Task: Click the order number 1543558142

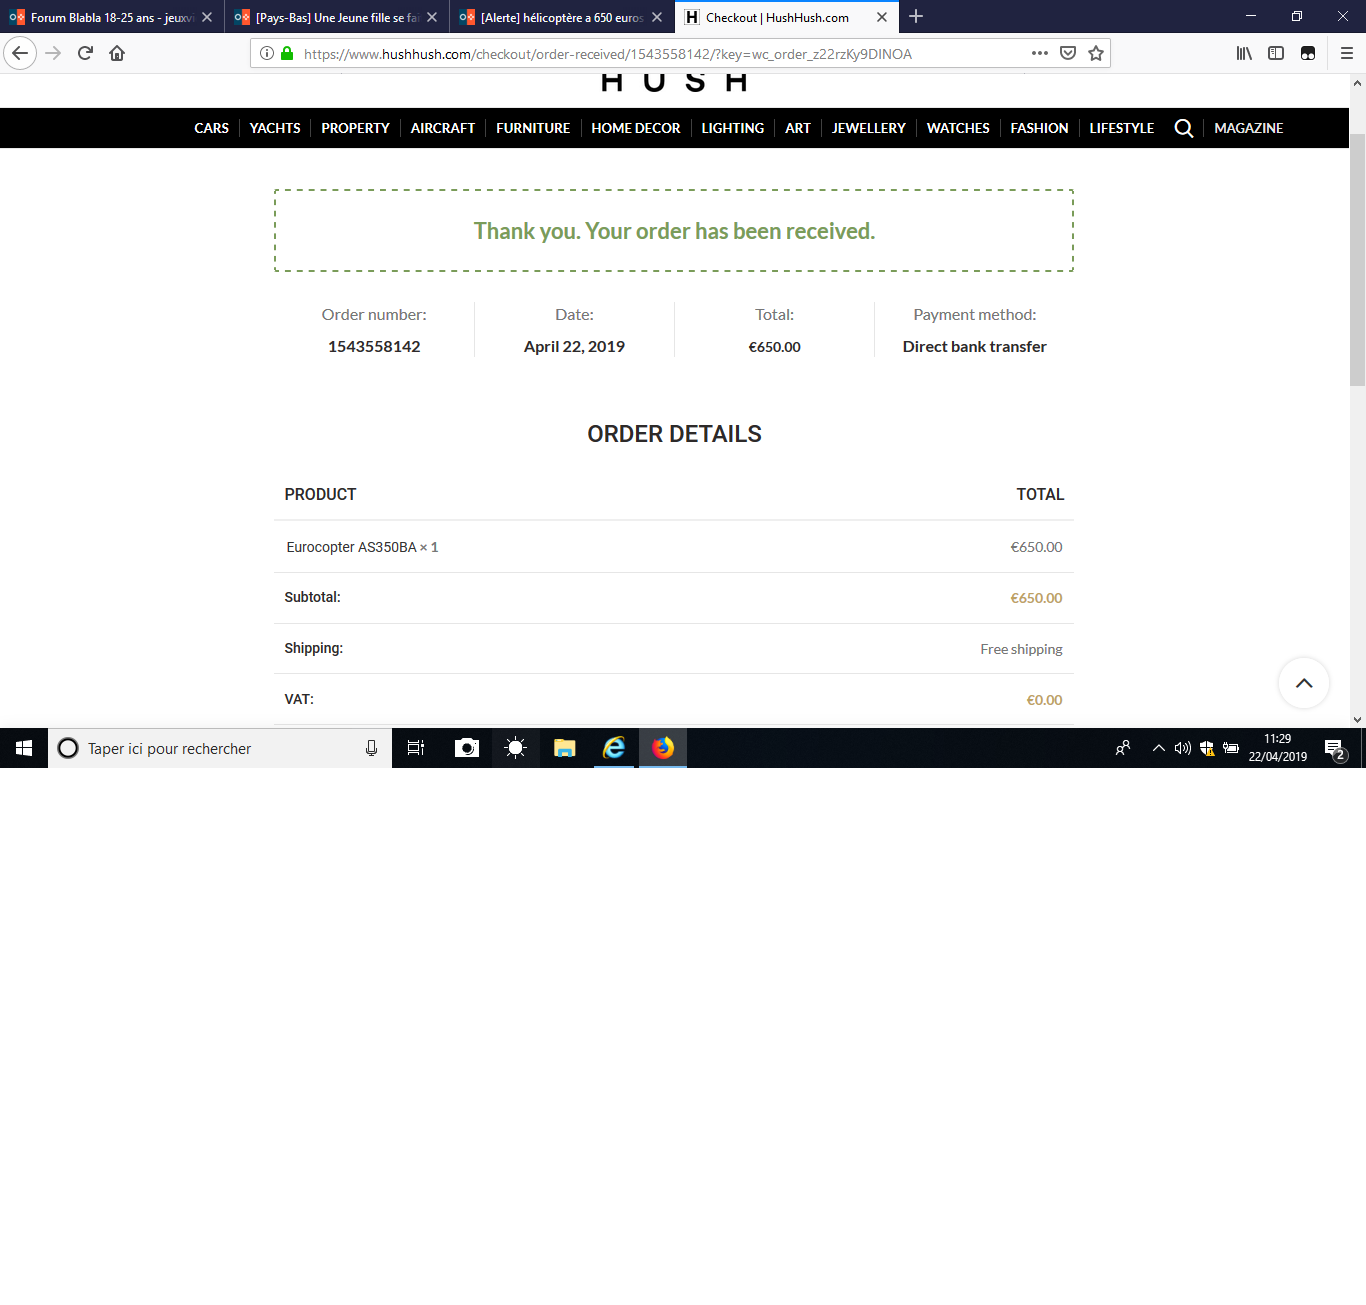Action: [x=374, y=346]
